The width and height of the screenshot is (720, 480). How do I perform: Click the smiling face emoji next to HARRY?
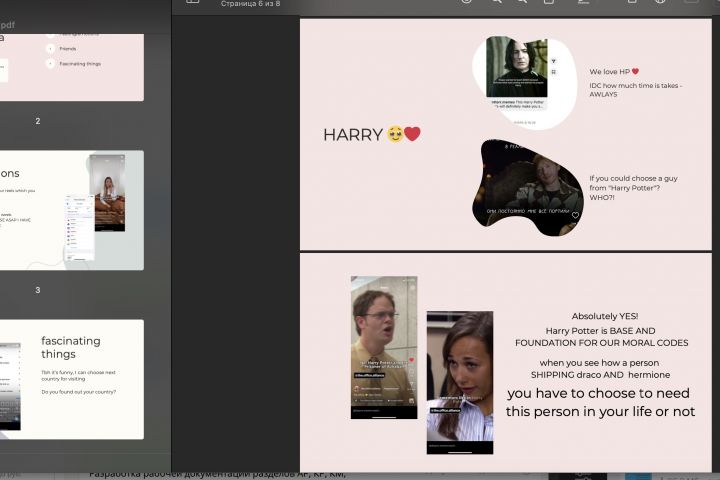pyautogui.click(x=395, y=134)
